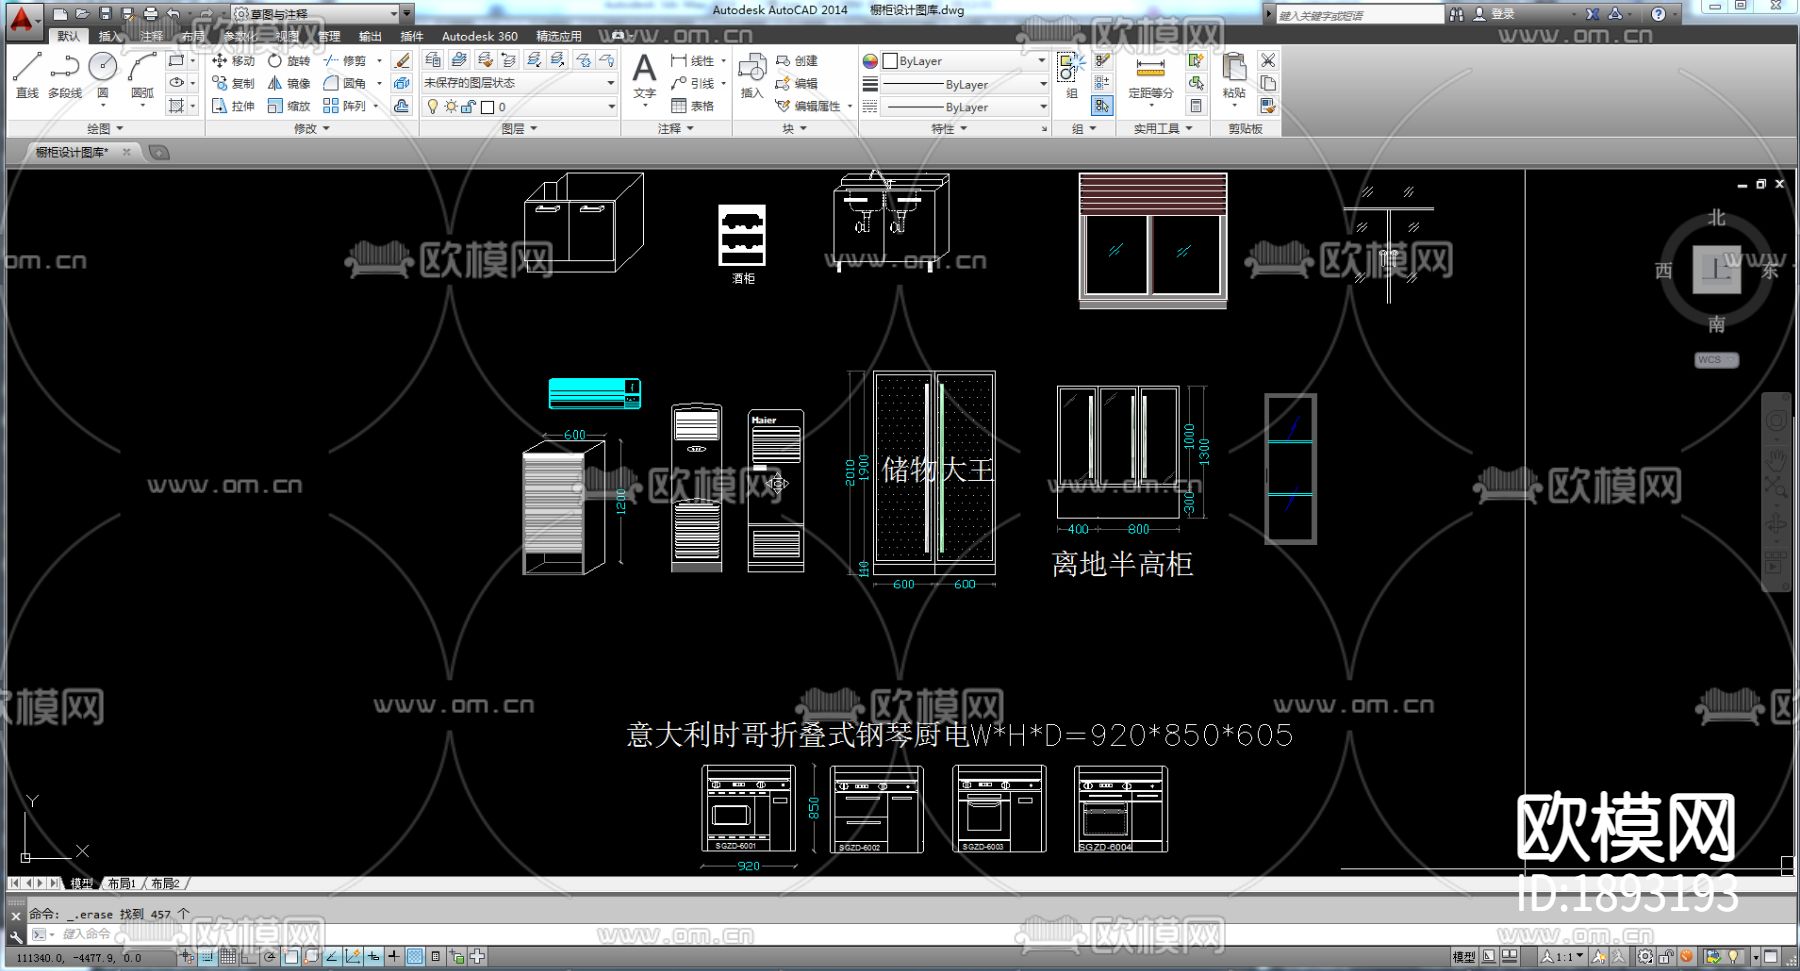
Task: Click the 引线 (Leader) button
Action: [x=694, y=83]
